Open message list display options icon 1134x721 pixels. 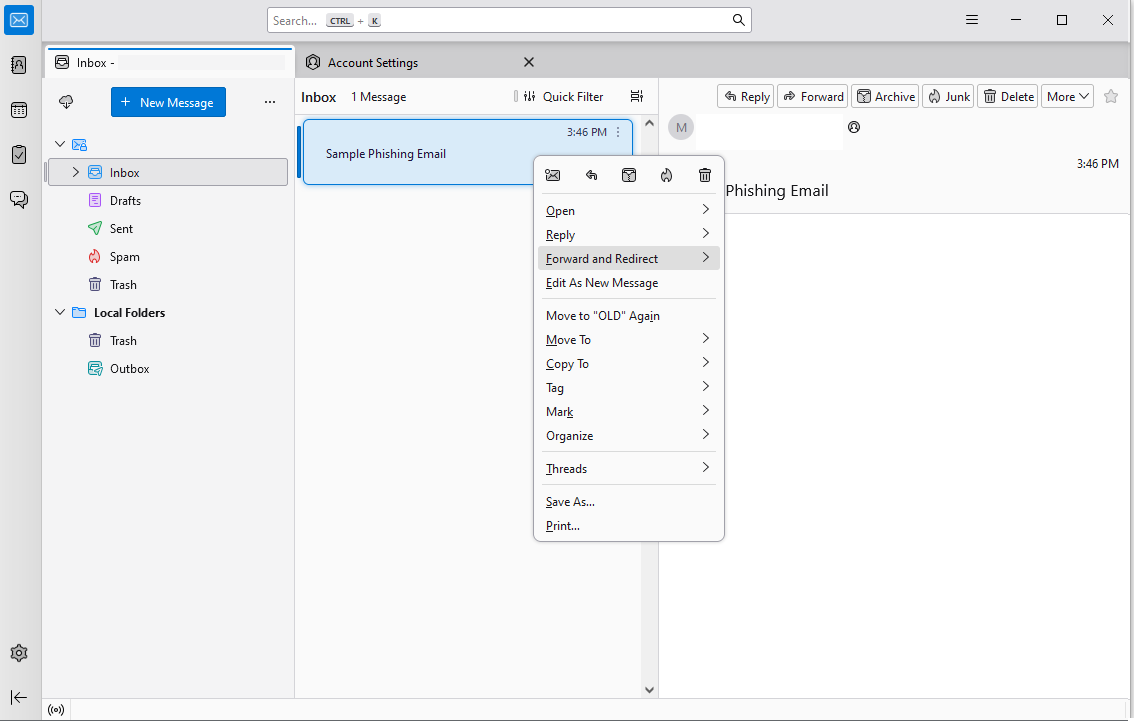[x=636, y=96]
